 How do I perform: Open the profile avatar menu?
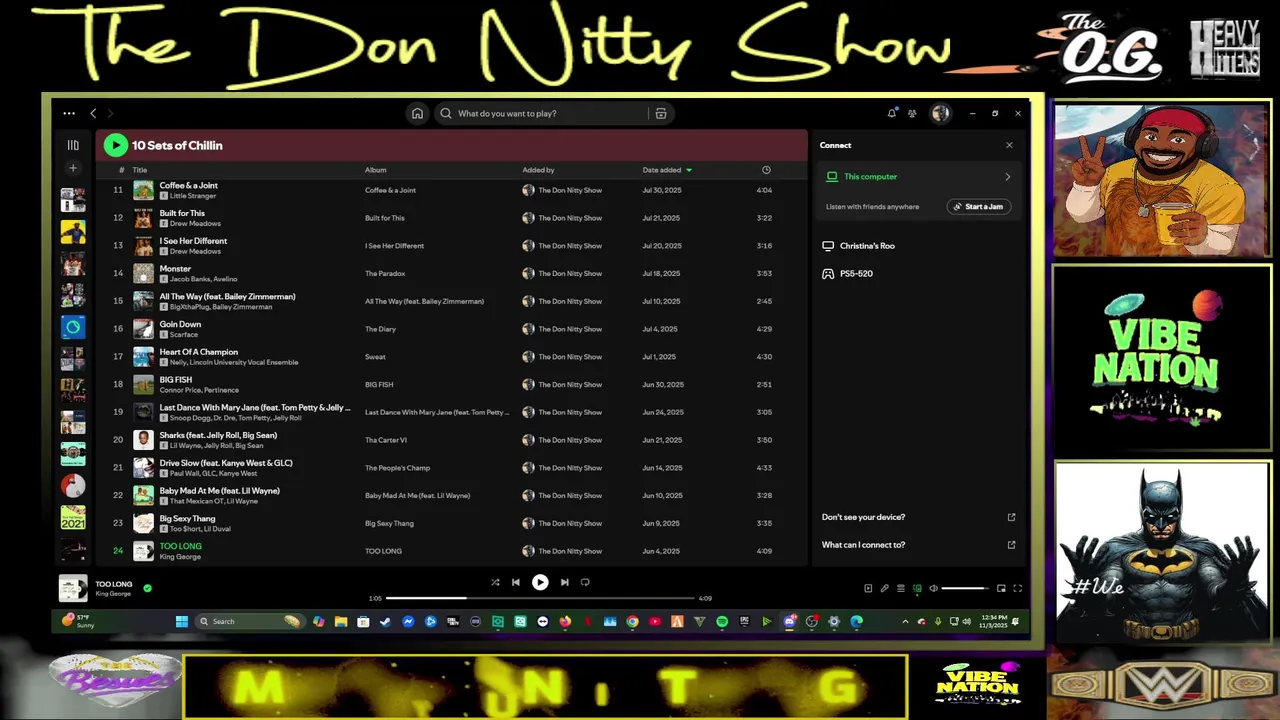pos(940,113)
